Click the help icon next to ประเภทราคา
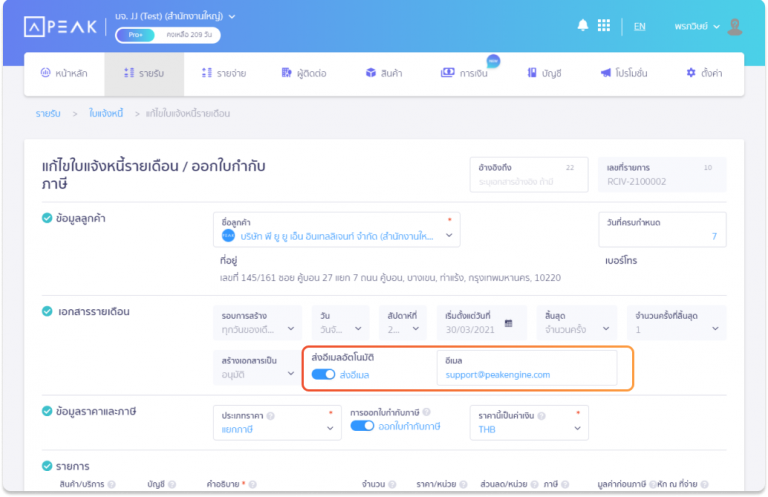 point(270,416)
